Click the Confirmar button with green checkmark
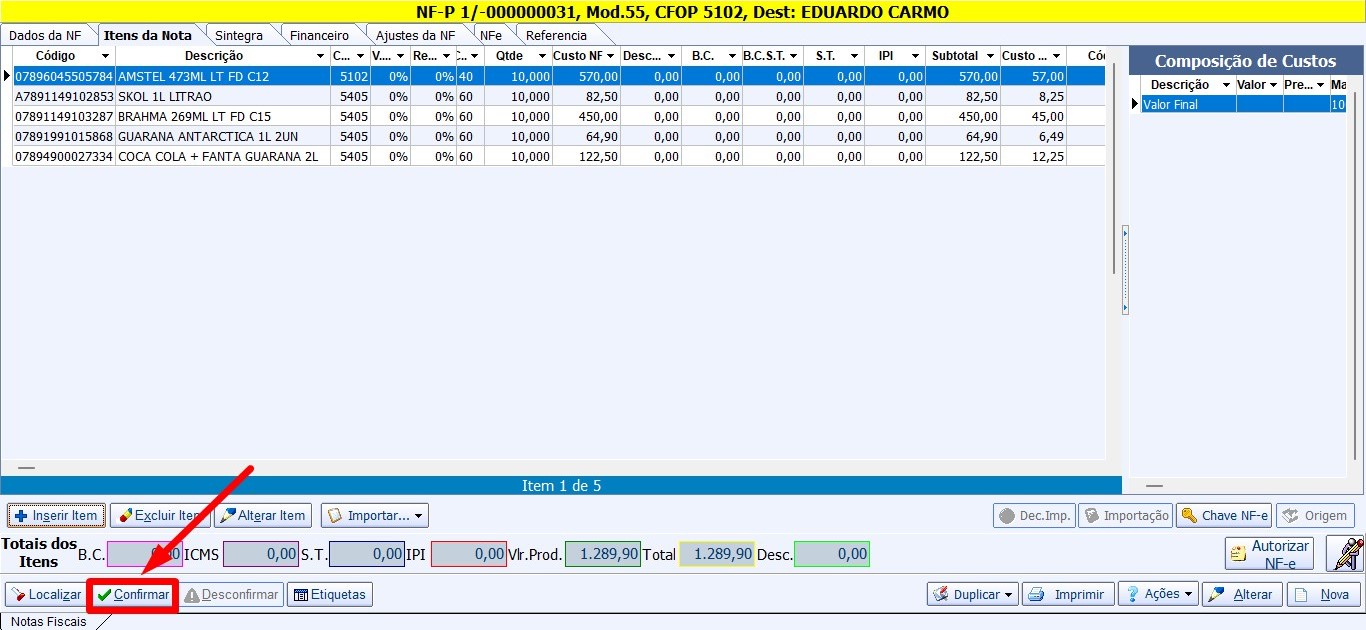 pyautogui.click(x=133, y=595)
